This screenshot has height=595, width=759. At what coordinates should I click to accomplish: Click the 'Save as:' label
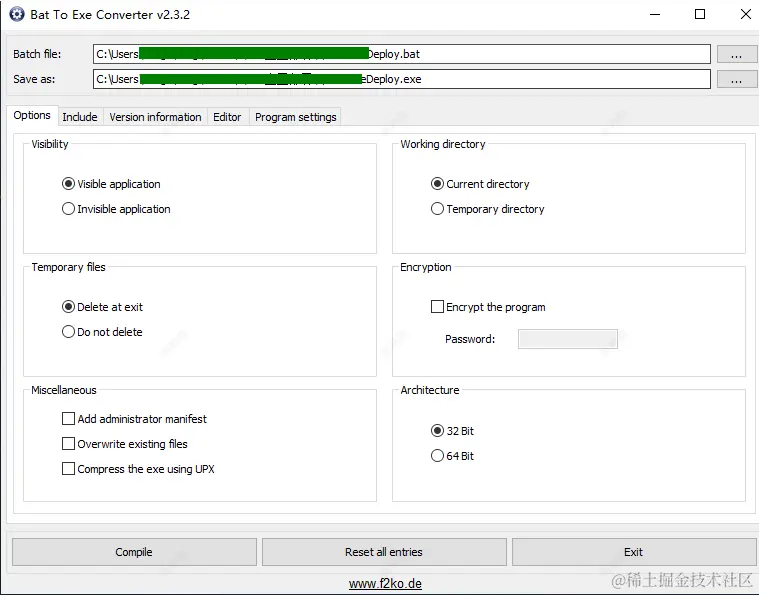pos(34,79)
